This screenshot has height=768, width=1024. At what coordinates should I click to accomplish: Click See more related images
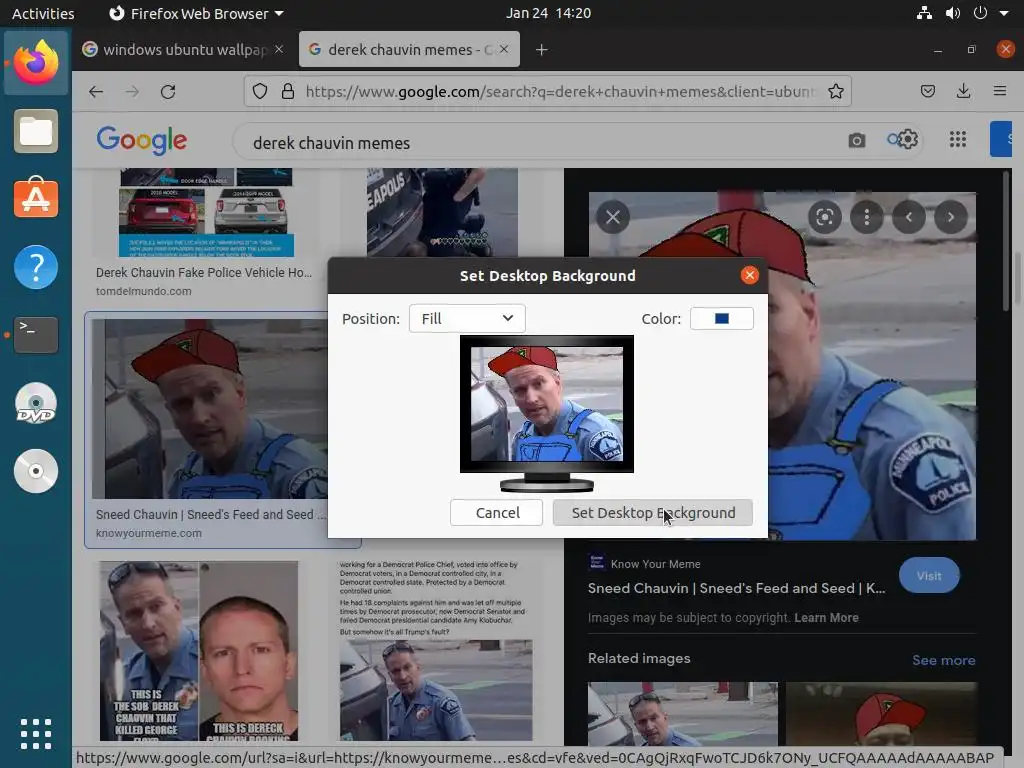point(944,660)
